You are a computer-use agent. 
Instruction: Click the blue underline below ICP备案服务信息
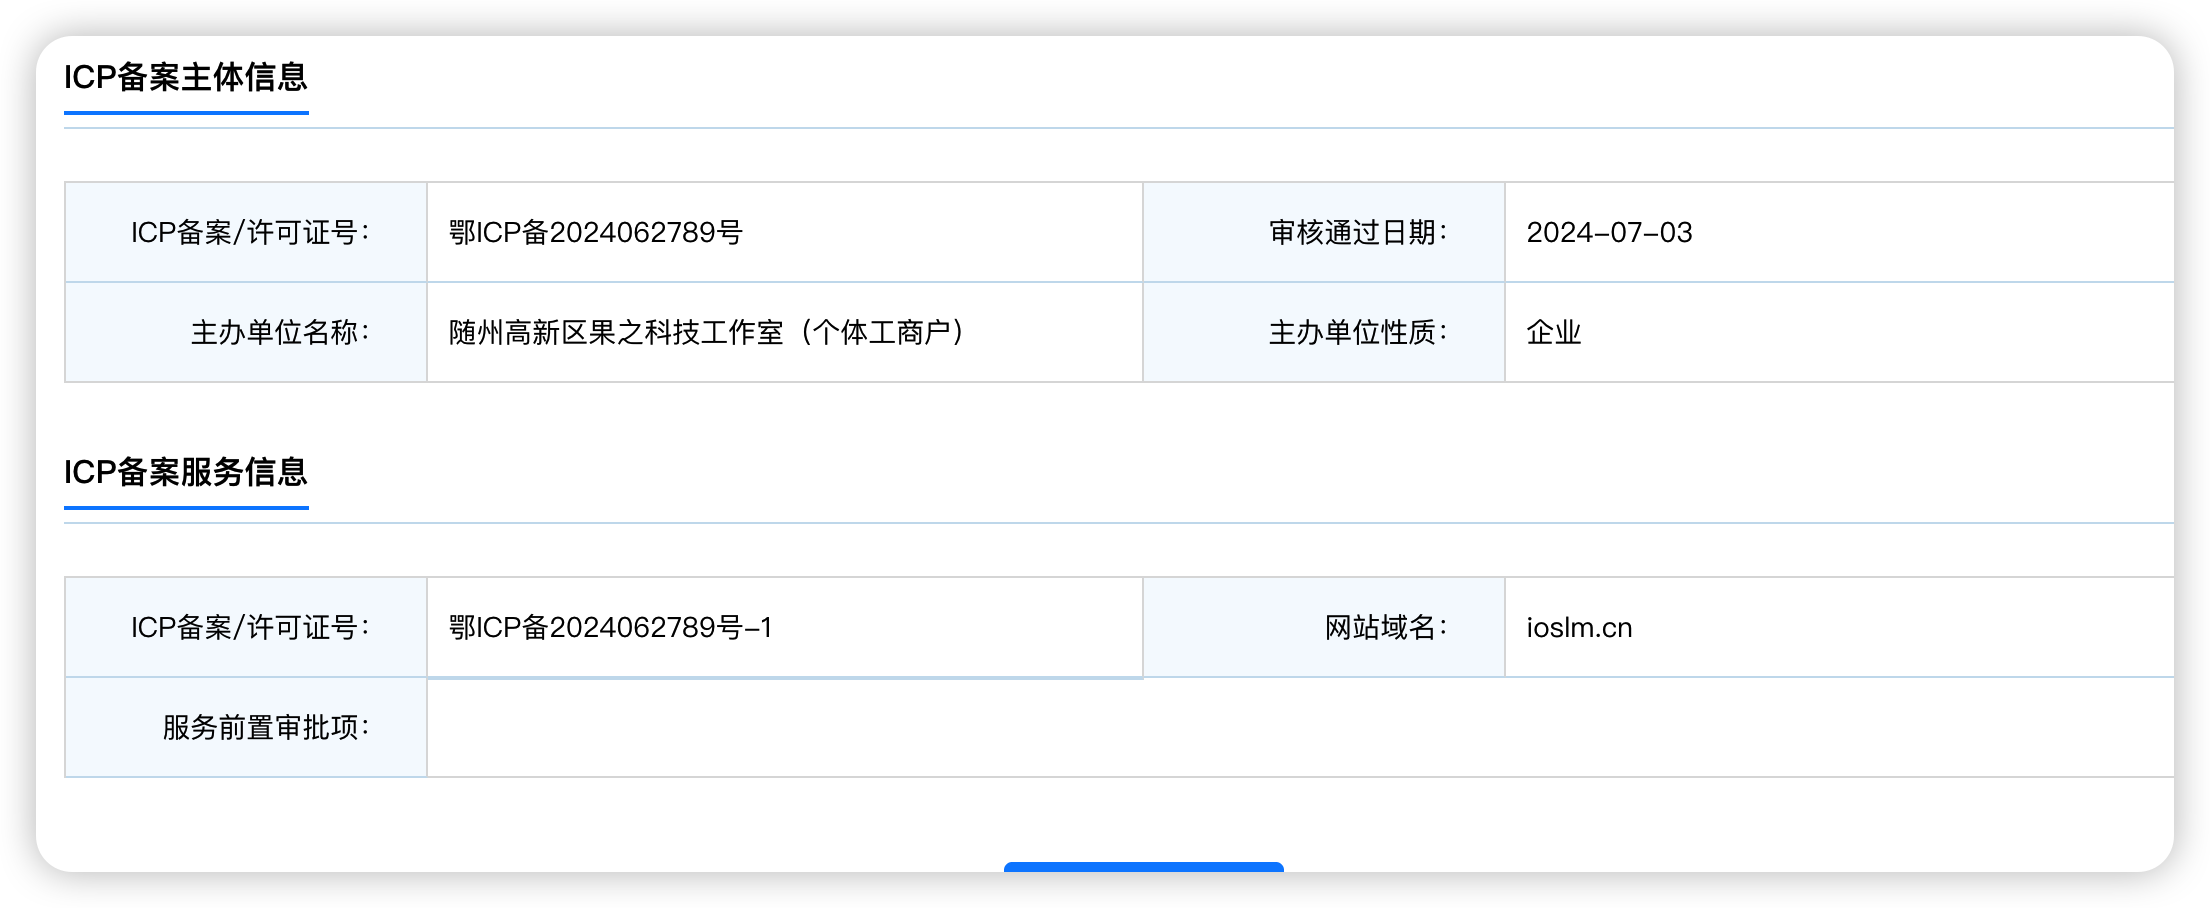(x=186, y=508)
